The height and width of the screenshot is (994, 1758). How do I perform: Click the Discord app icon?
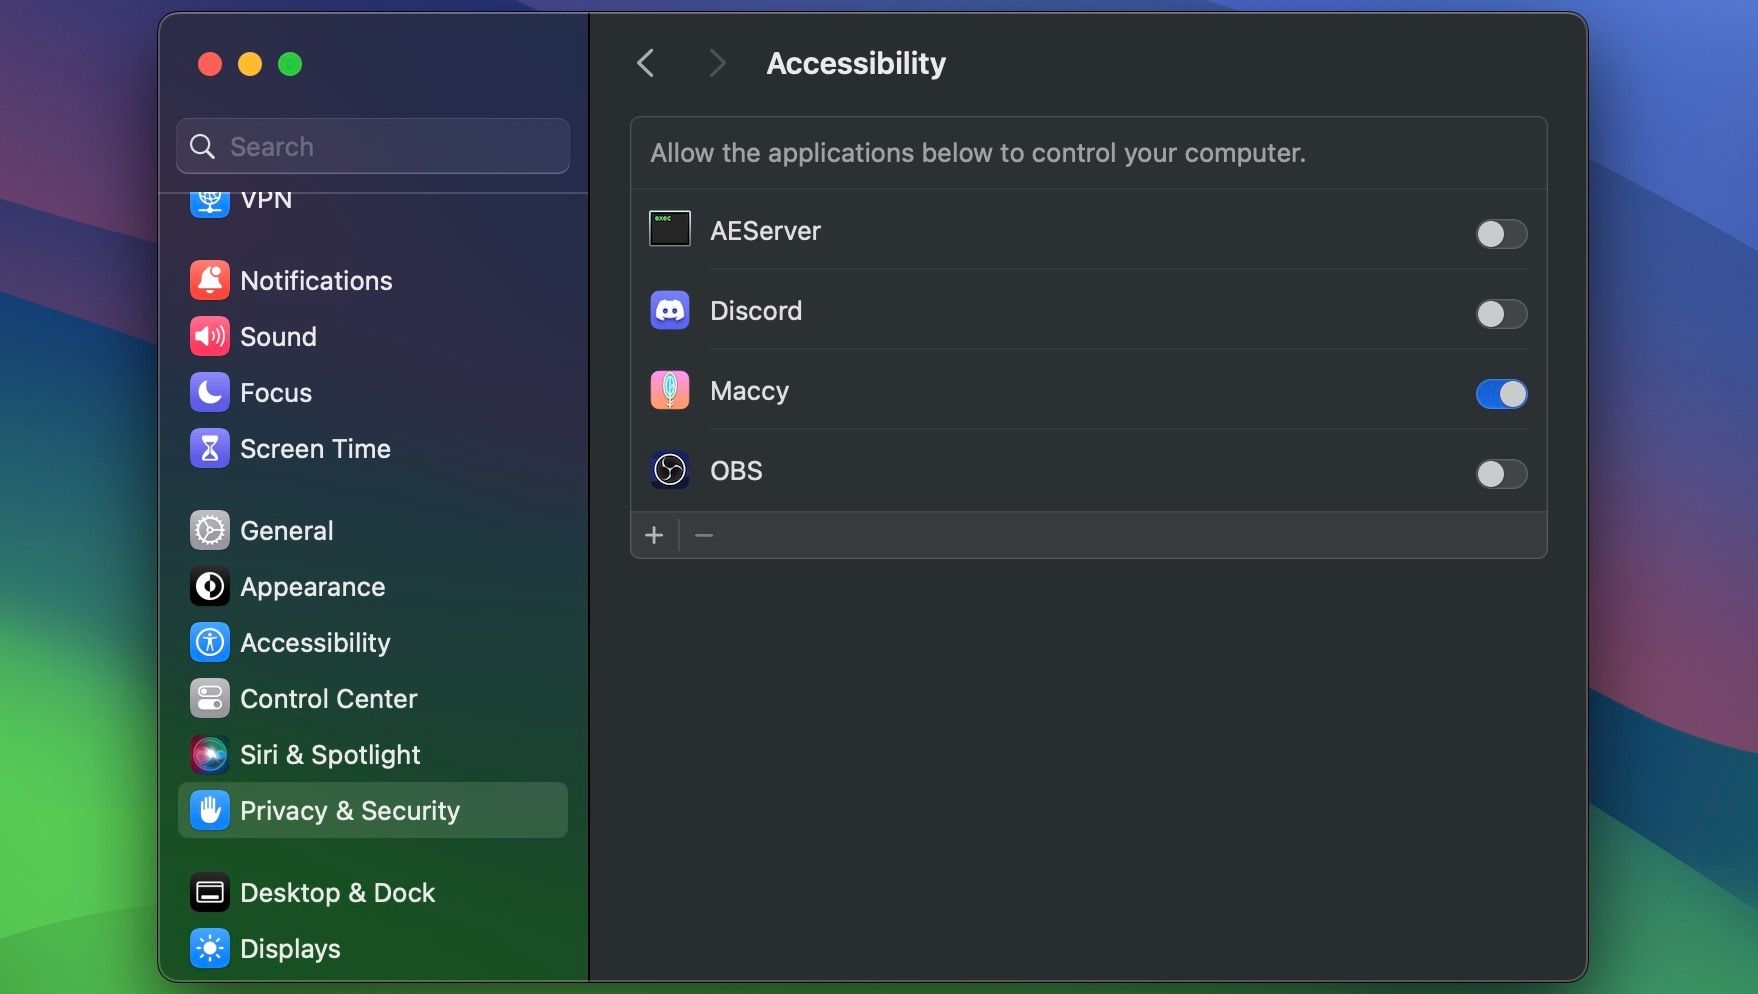coord(669,310)
